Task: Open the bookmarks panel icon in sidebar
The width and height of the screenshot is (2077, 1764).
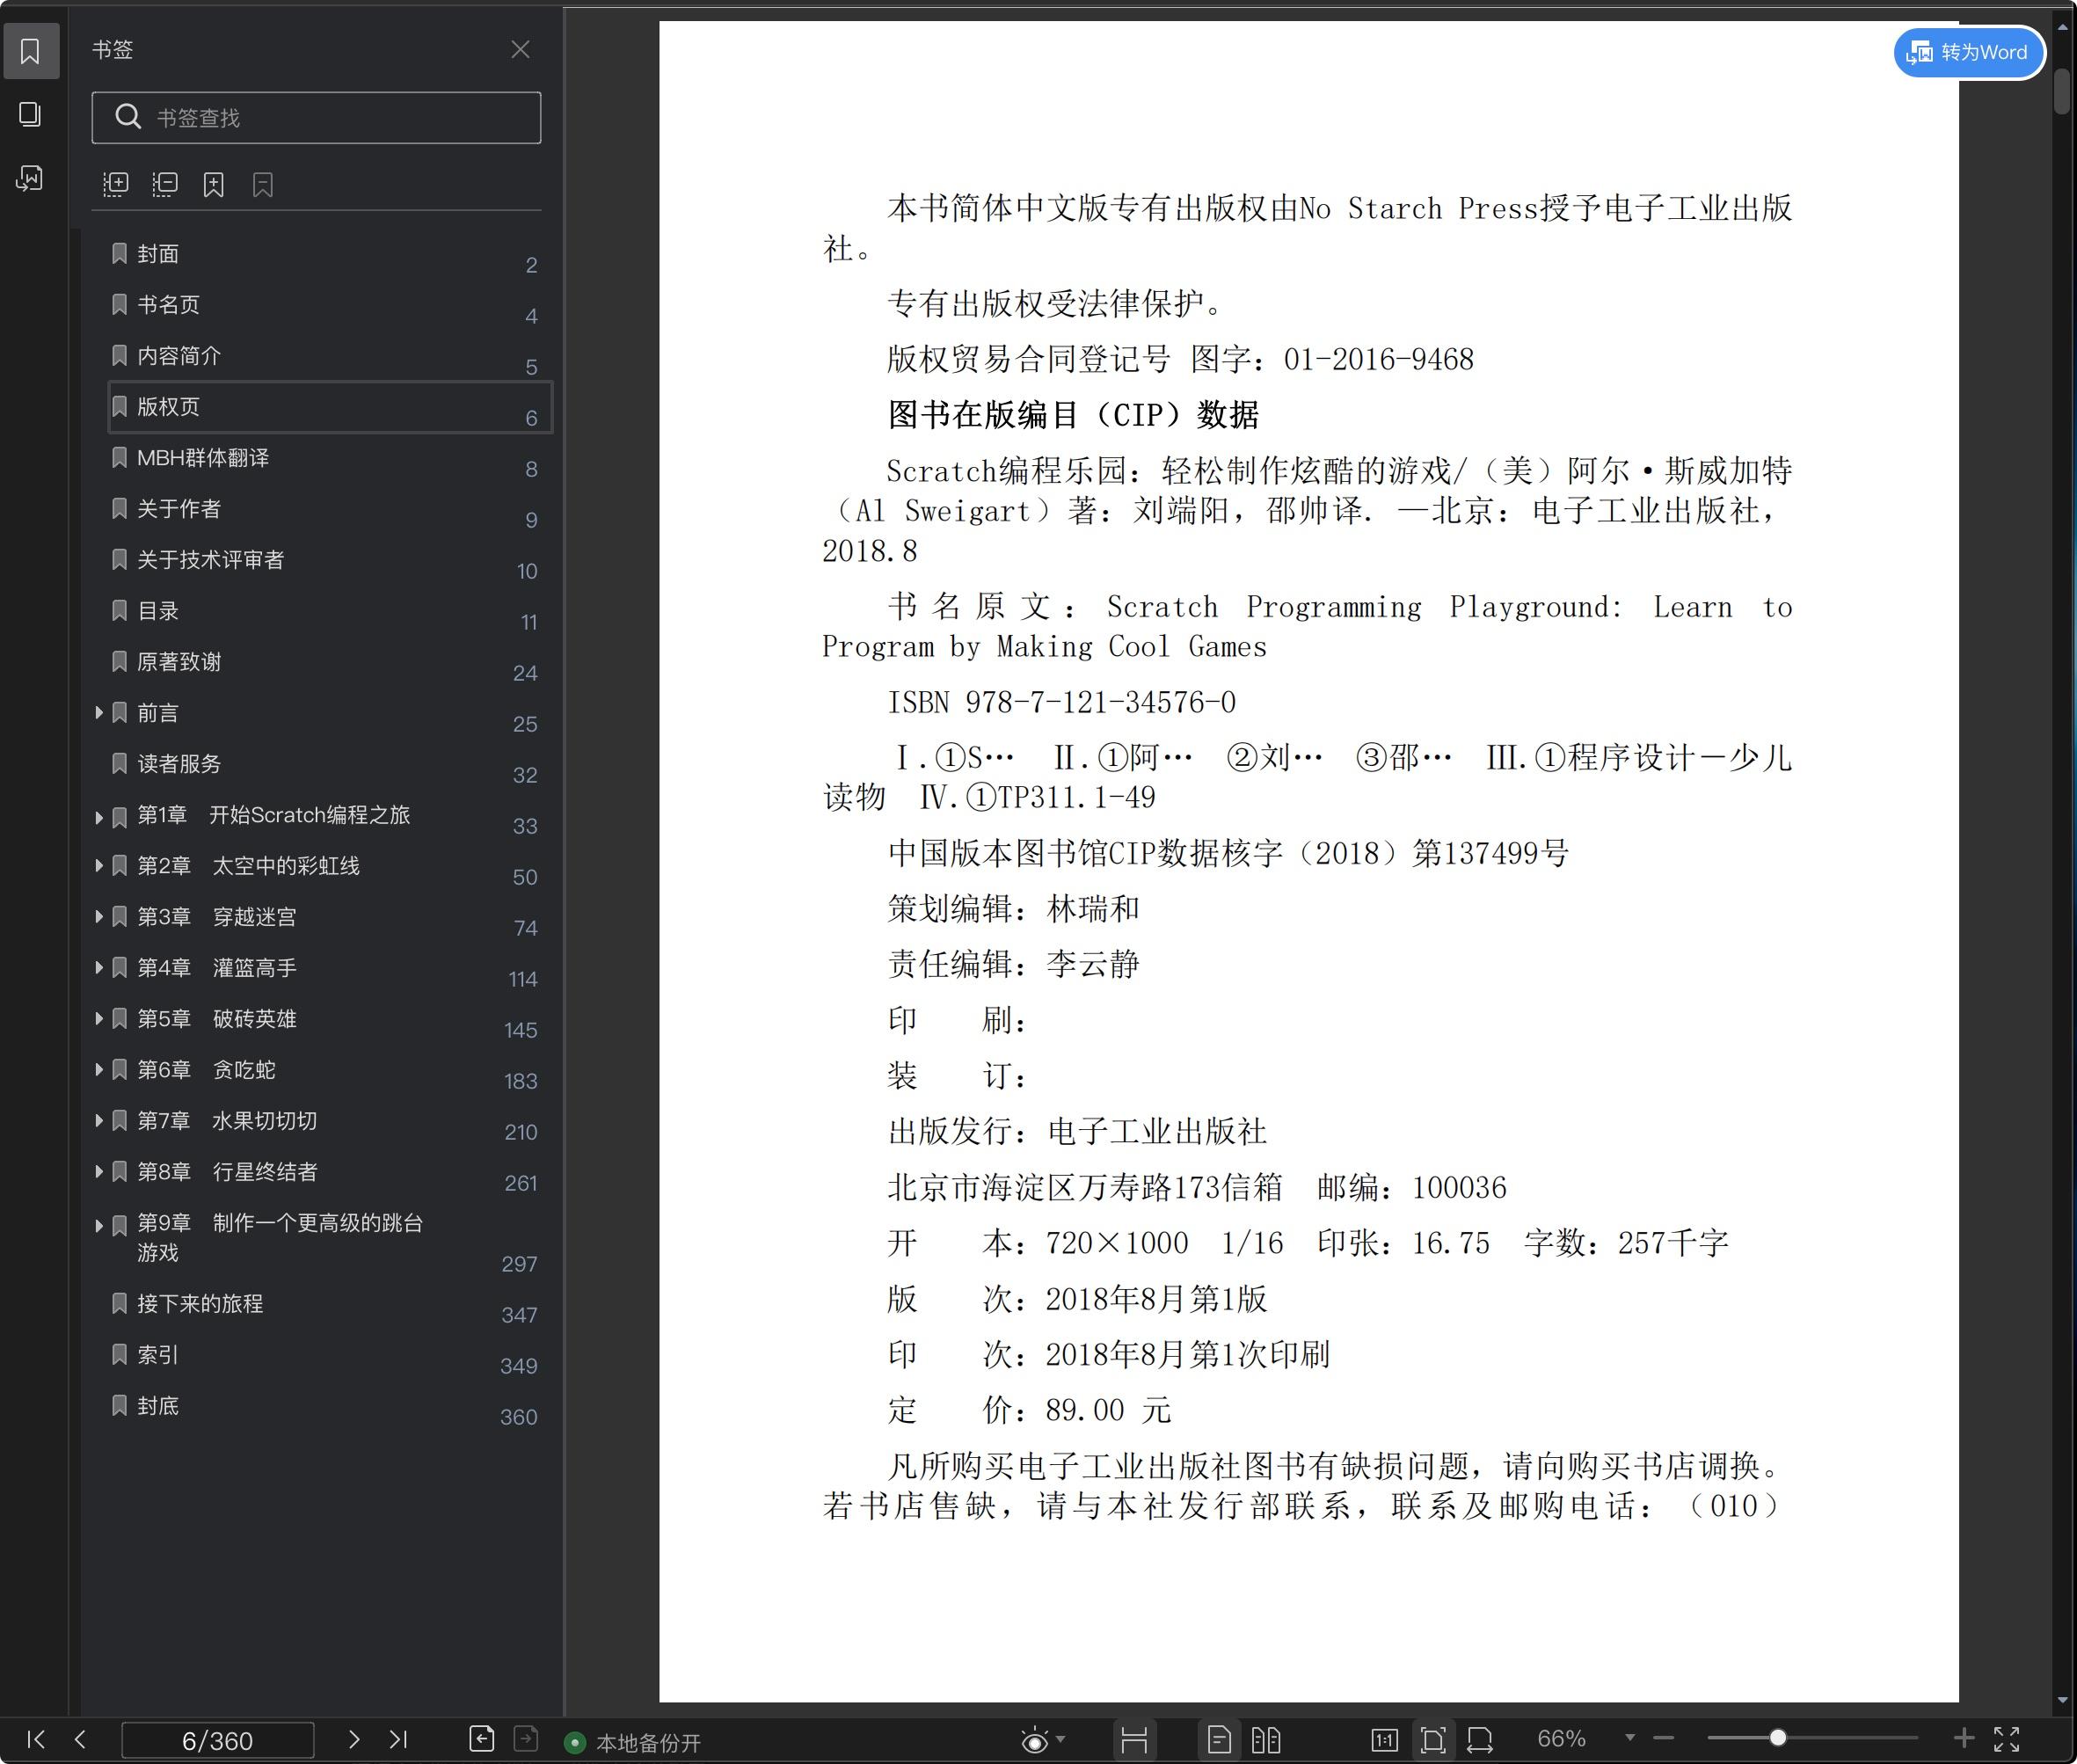Action: coord(31,51)
